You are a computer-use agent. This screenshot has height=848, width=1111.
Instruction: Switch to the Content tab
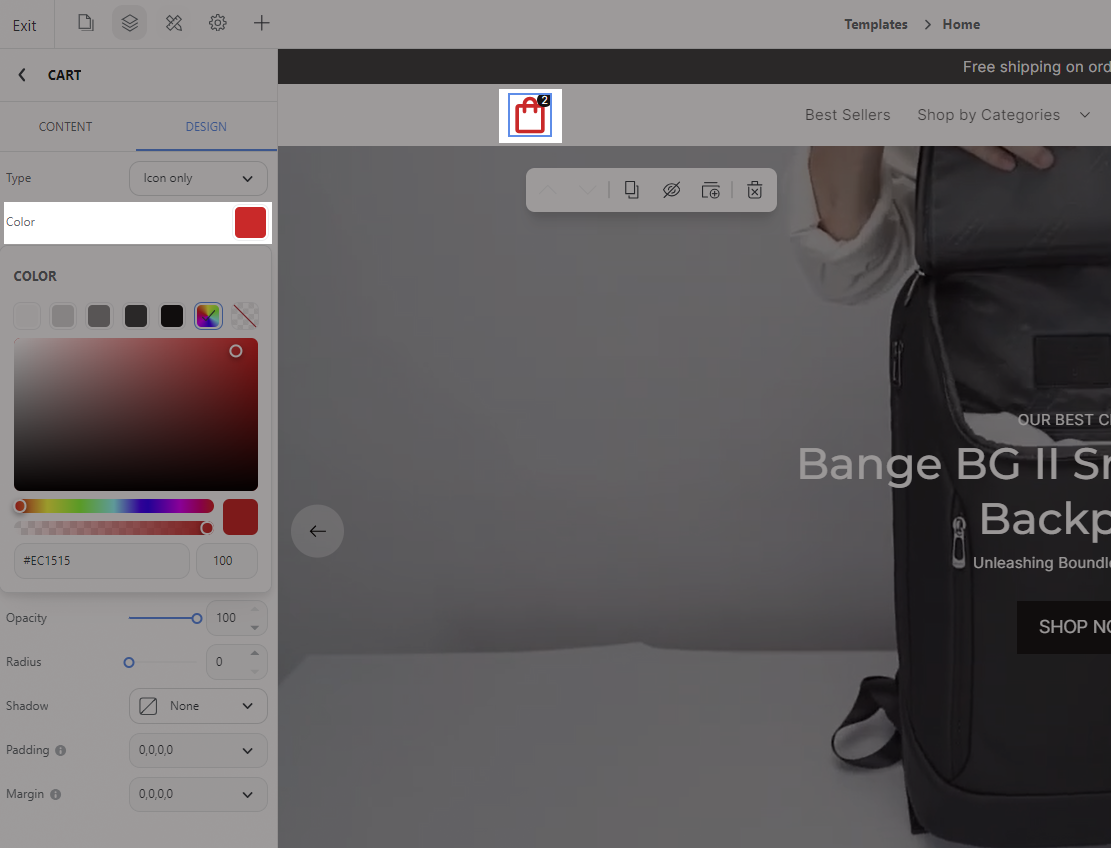(66, 127)
